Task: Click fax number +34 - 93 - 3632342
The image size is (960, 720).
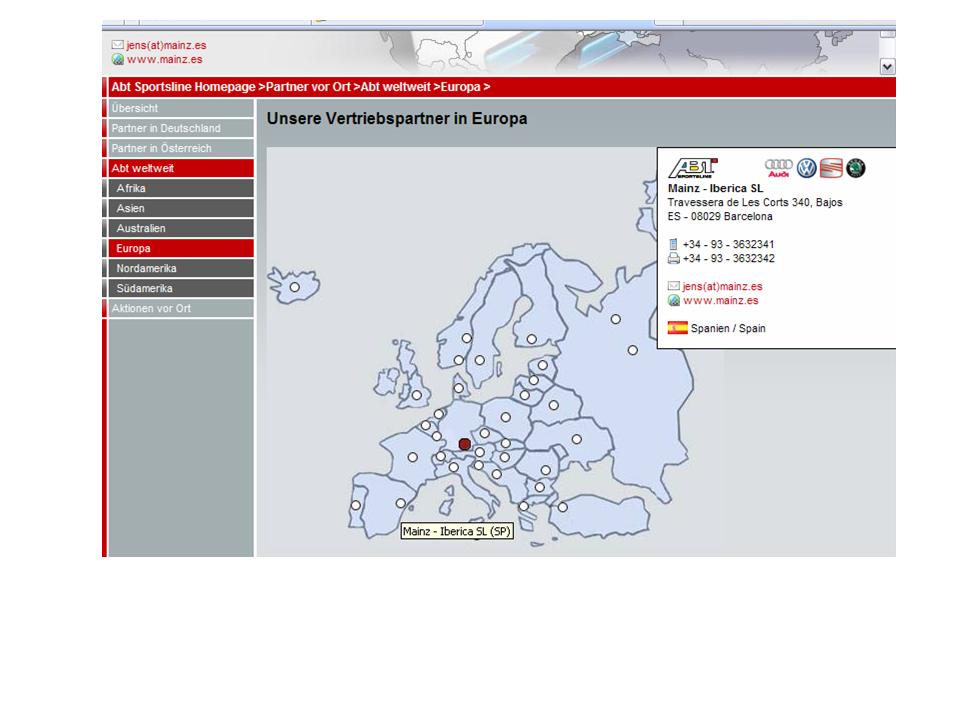Action: click(729, 258)
